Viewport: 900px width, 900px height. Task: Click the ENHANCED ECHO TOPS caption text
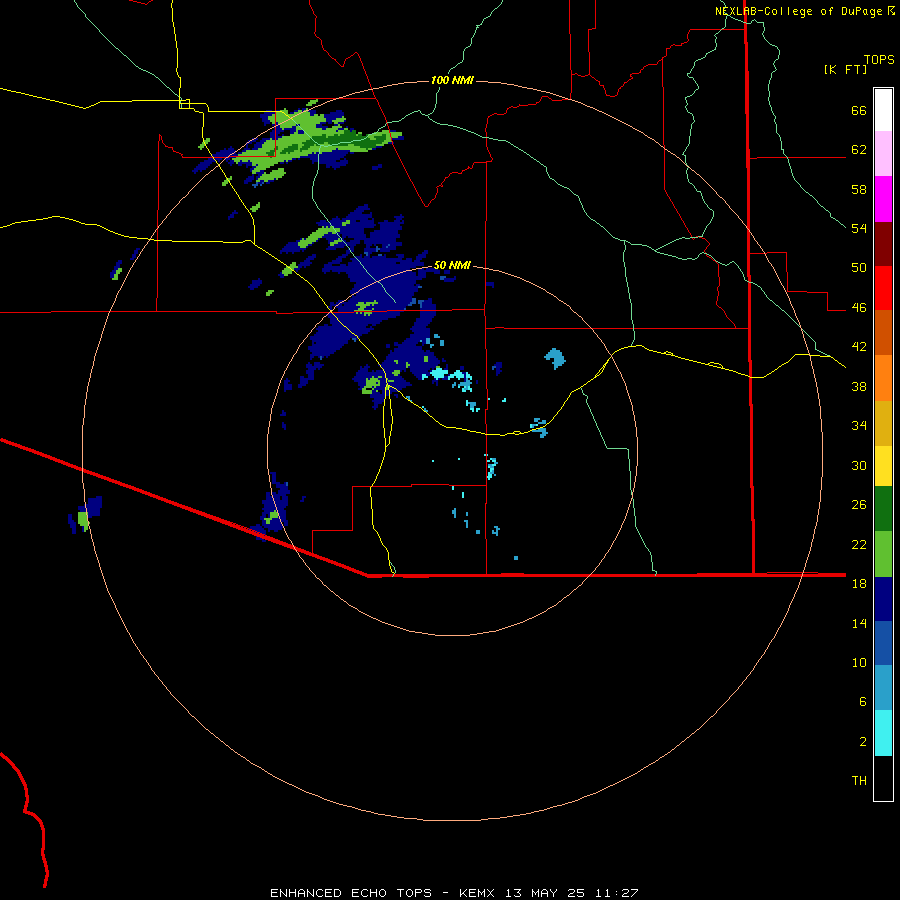coord(351,893)
